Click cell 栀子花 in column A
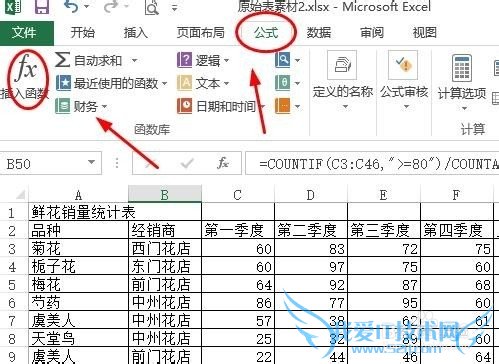 point(79,266)
